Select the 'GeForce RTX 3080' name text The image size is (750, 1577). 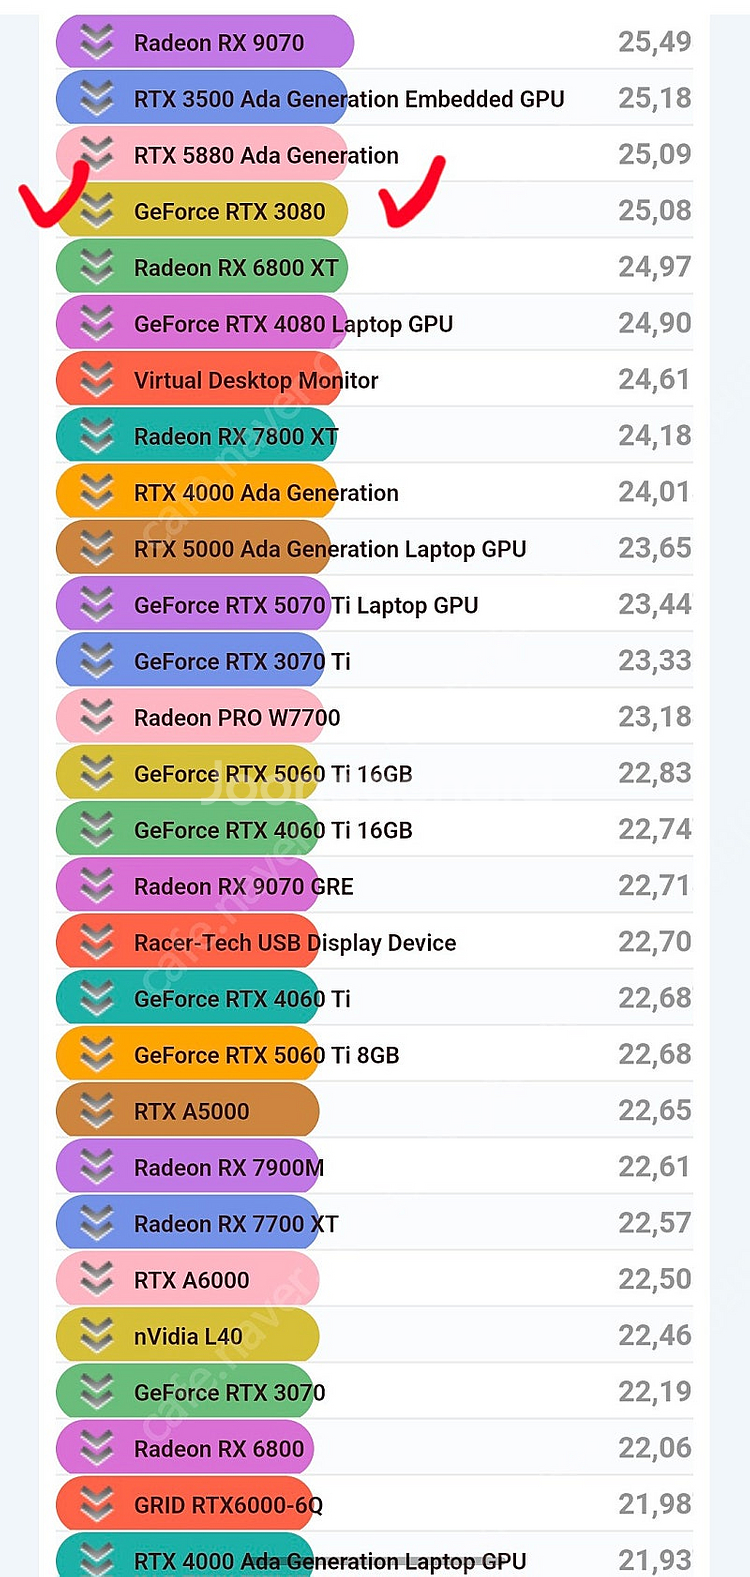pyautogui.click(x=230, y=212)
